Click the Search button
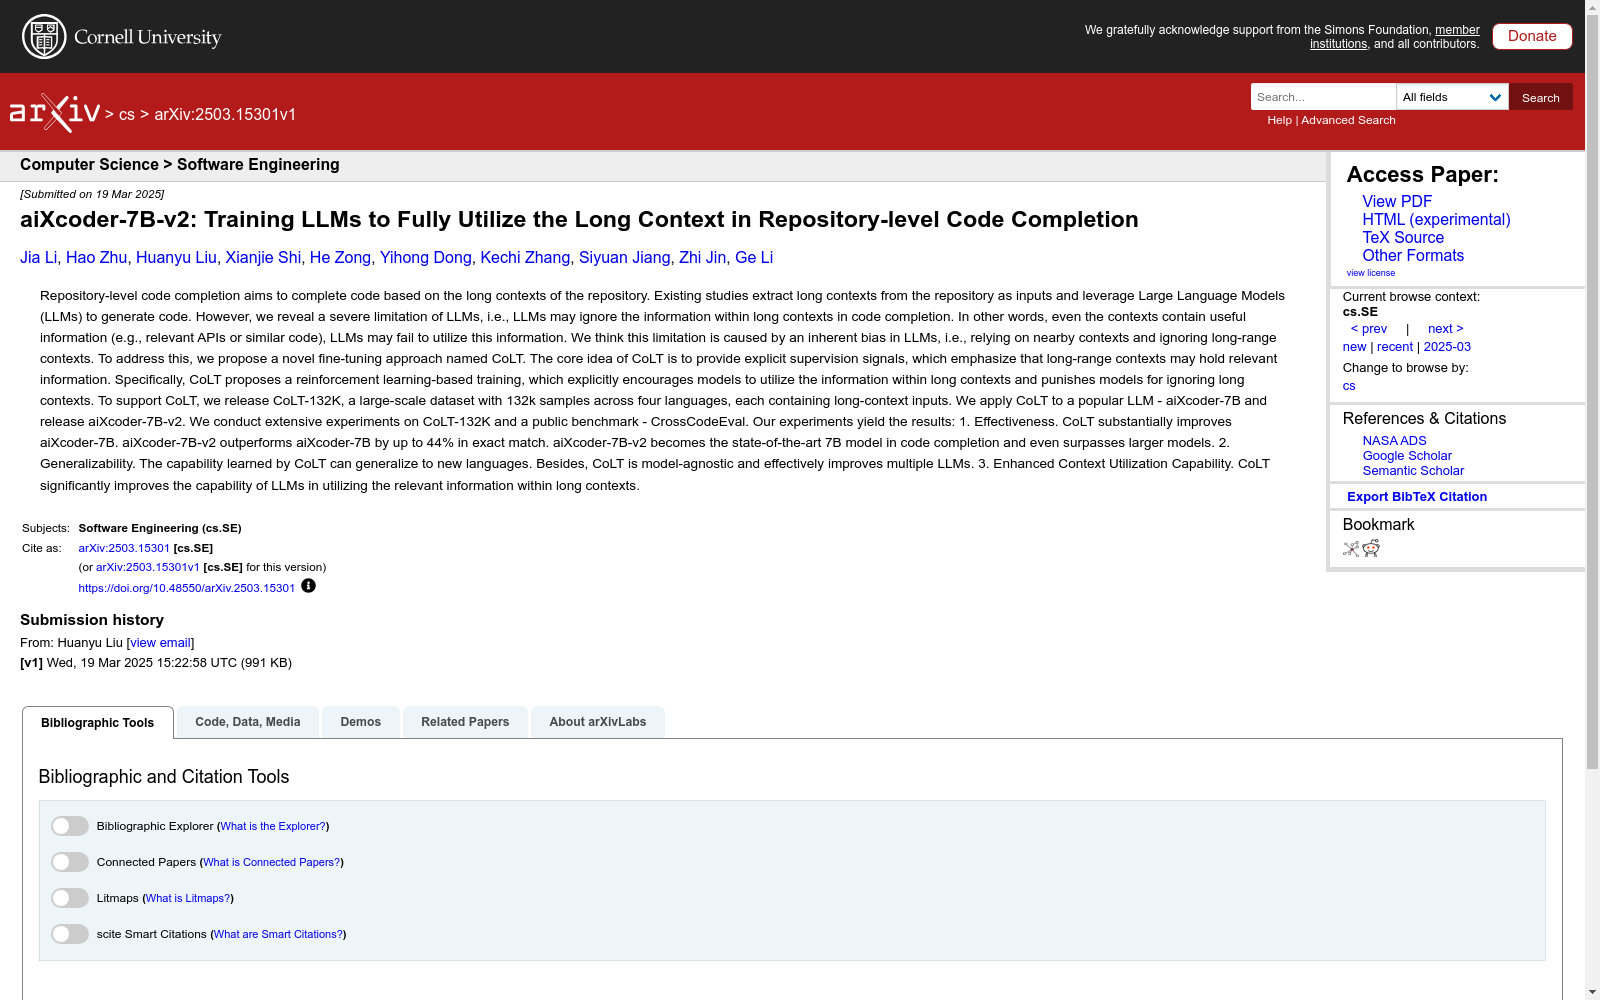 point(1541,97)
